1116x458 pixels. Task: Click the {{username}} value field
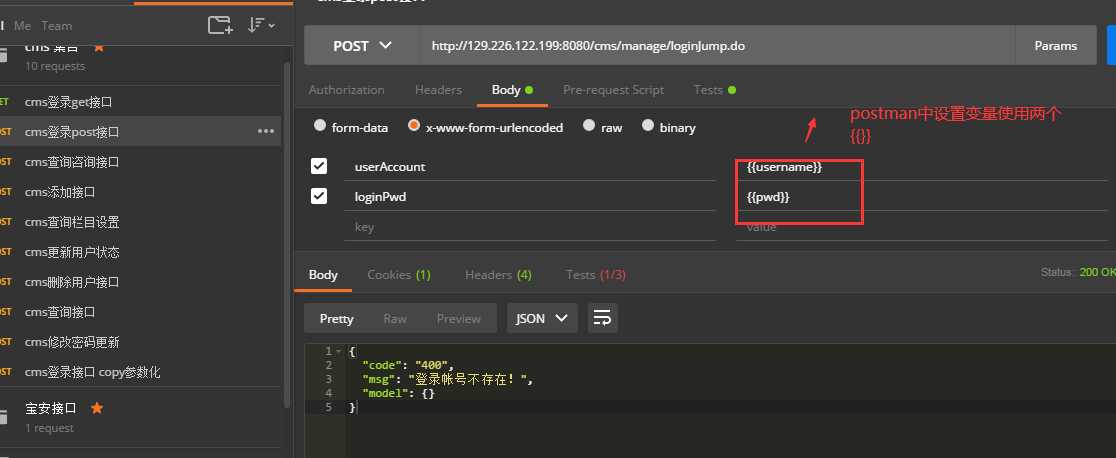tap(922, 167)
